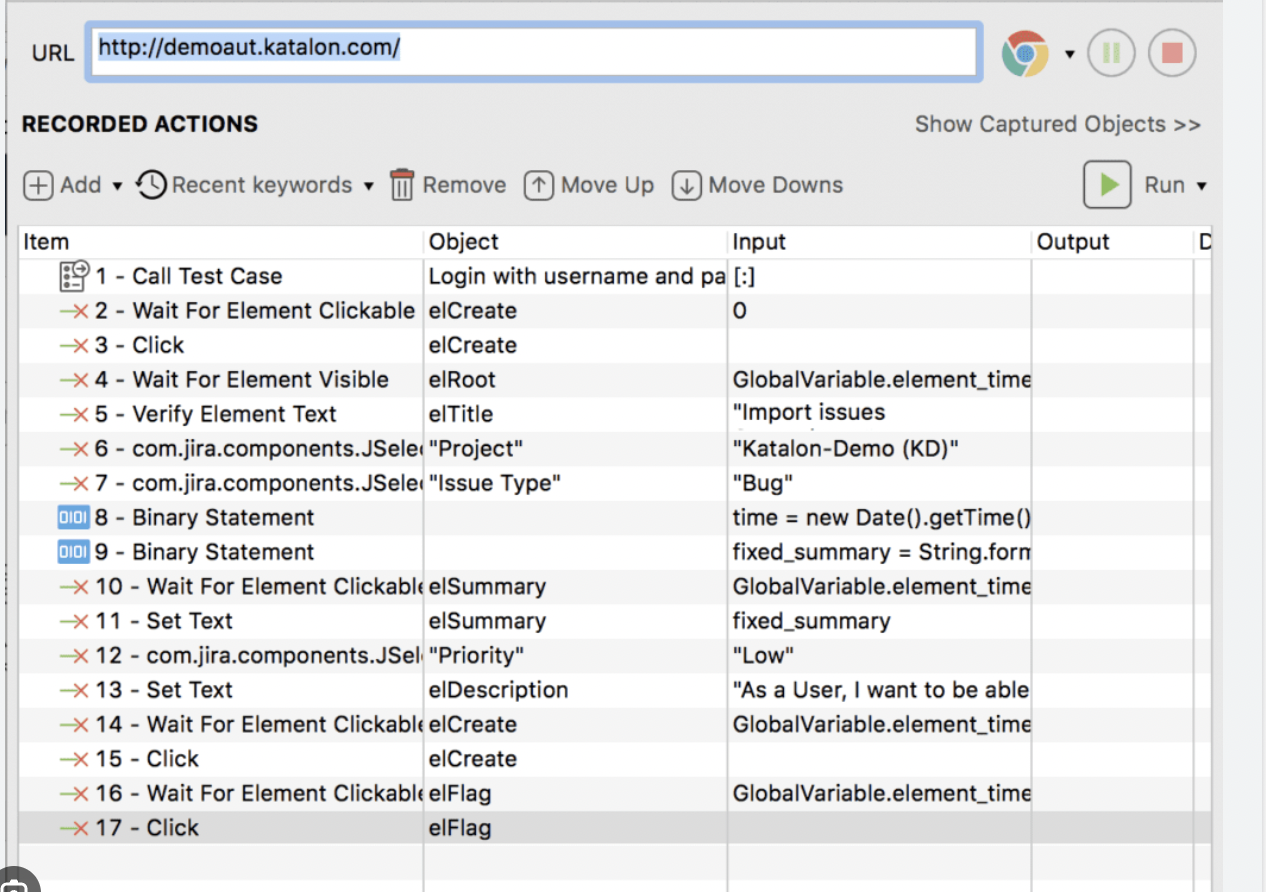Stop the recording with the red button

(1172, 54)
